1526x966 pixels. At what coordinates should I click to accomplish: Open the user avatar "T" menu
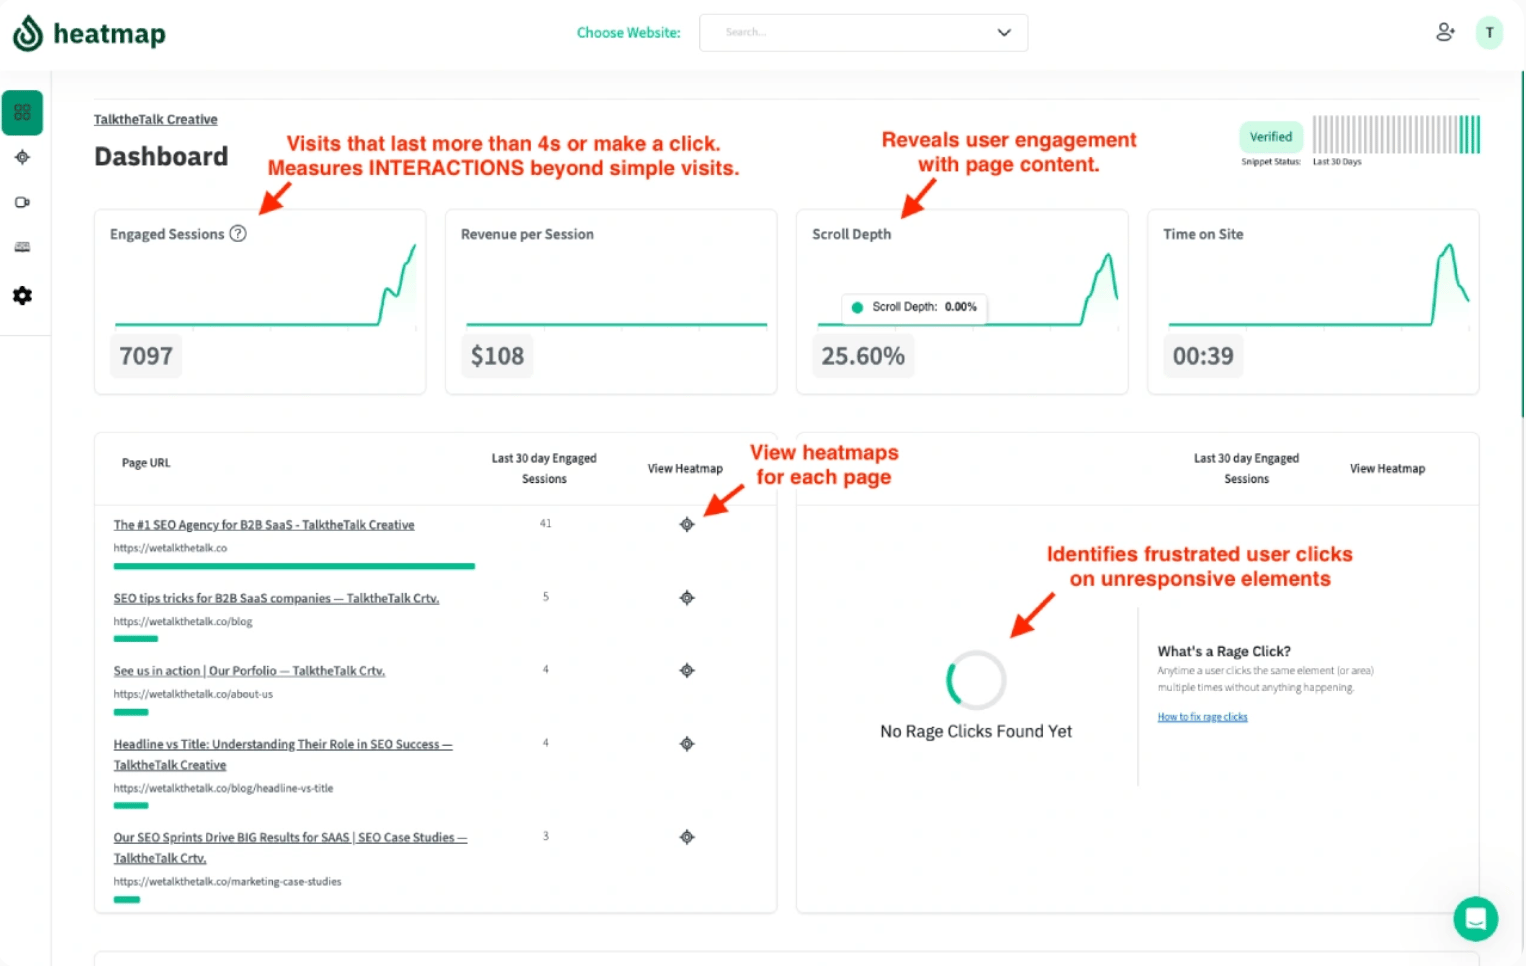click(x=1489, y=32)
